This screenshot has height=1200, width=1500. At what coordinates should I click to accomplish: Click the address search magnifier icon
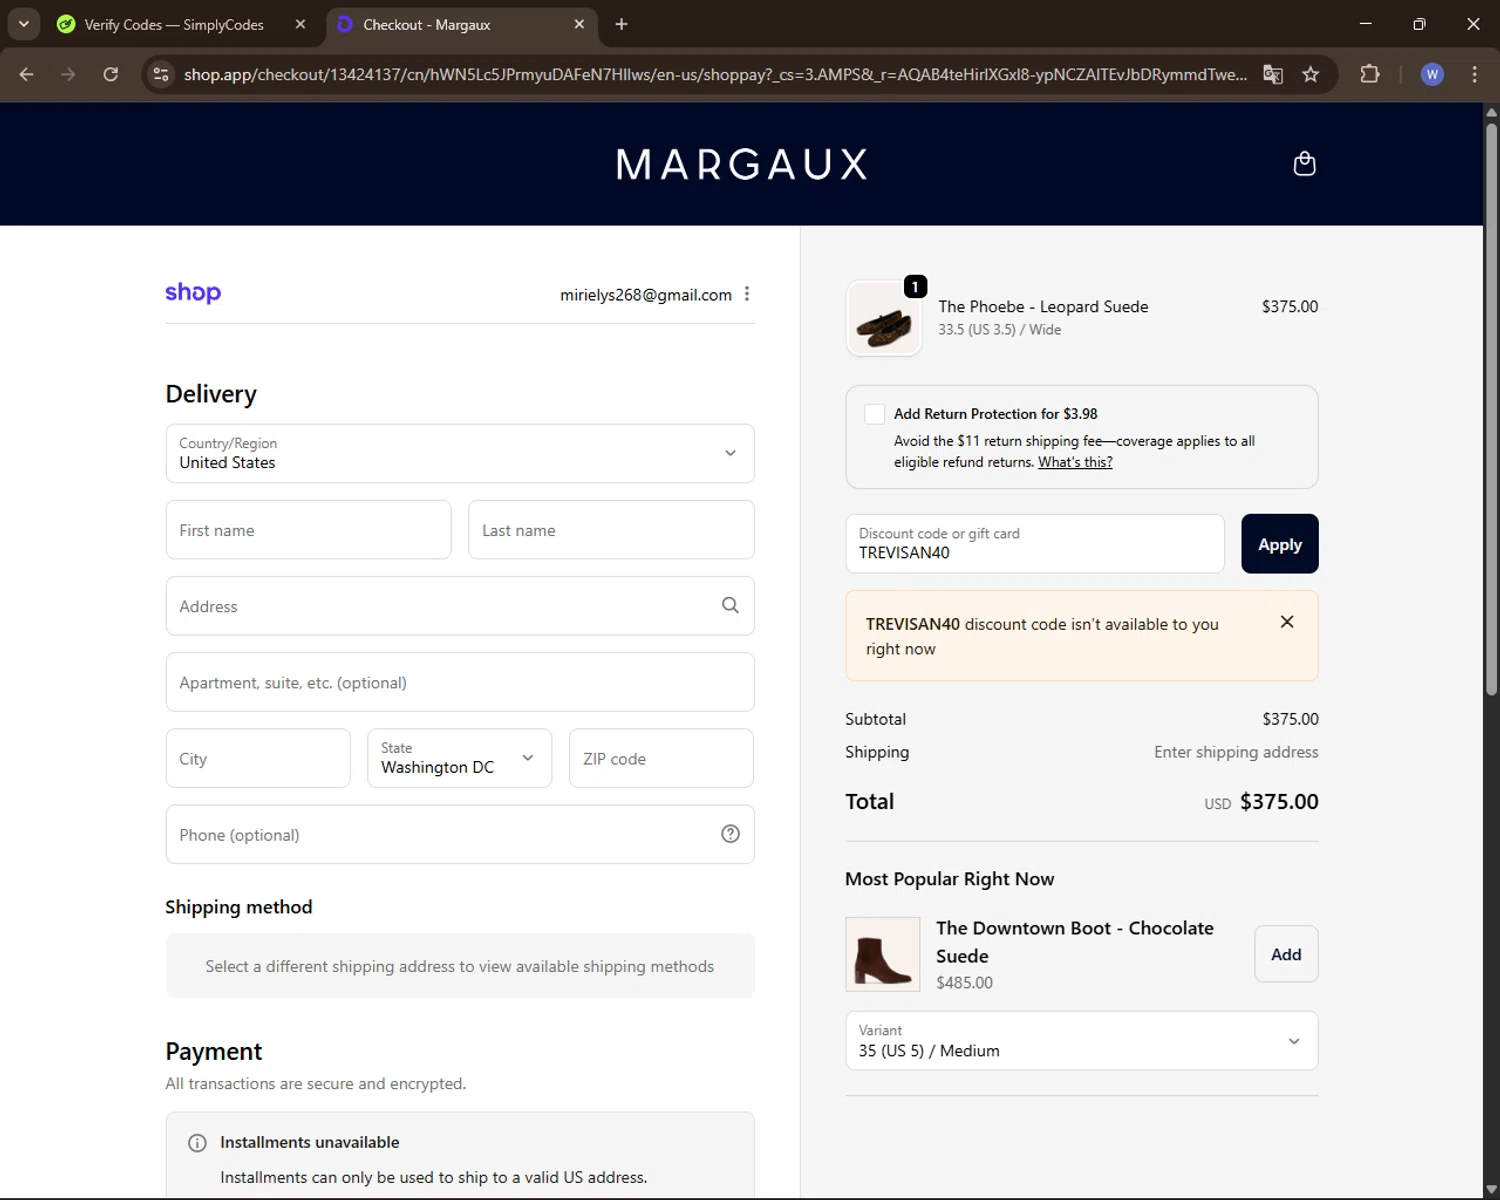click(x=730, y=605)
